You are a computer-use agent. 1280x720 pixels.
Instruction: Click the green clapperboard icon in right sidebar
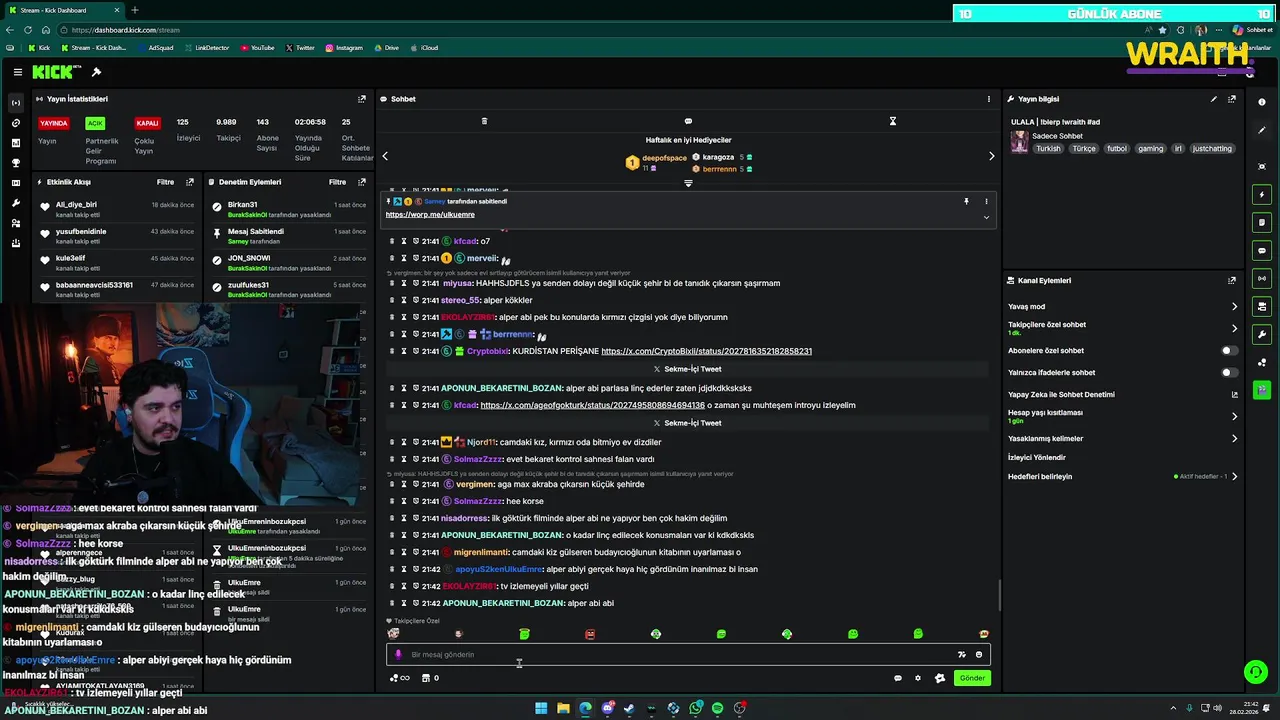coord(1262,390)
